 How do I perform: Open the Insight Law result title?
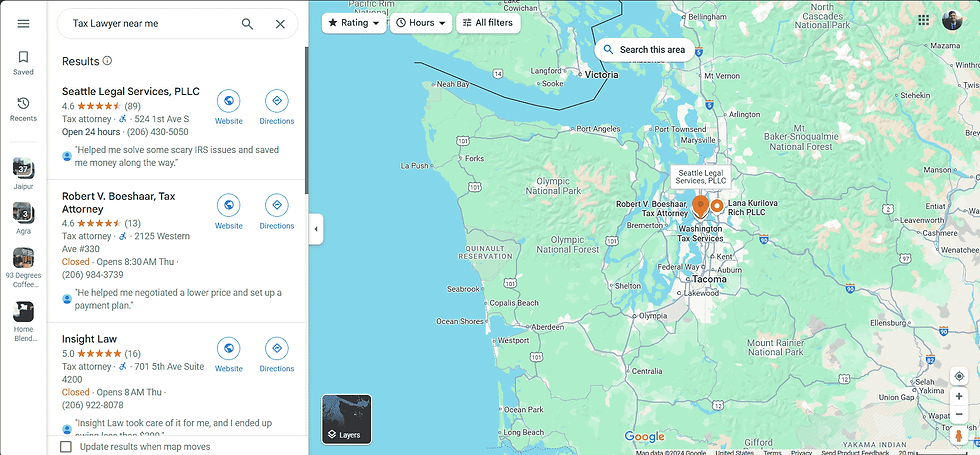pyautogui.click(x=89, y=339)
